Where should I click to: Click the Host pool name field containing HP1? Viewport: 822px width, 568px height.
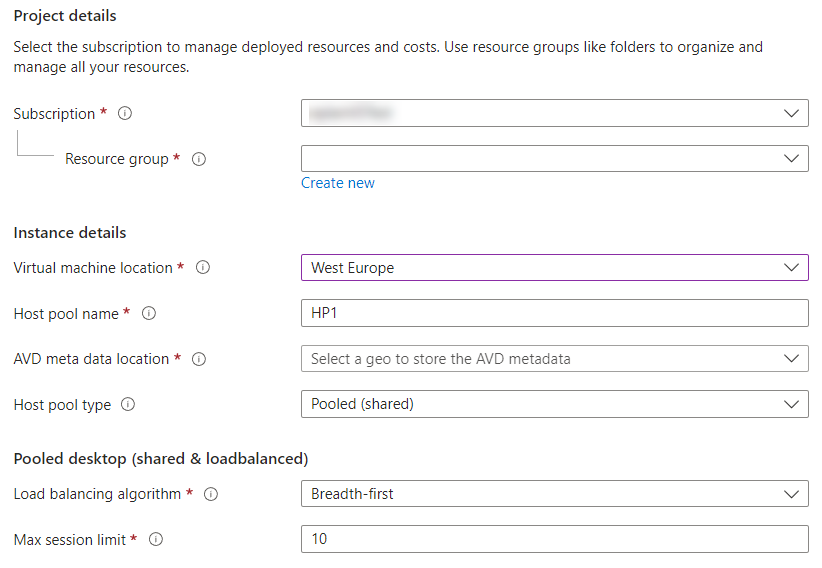pyautogui.click(x=554, y=313)
